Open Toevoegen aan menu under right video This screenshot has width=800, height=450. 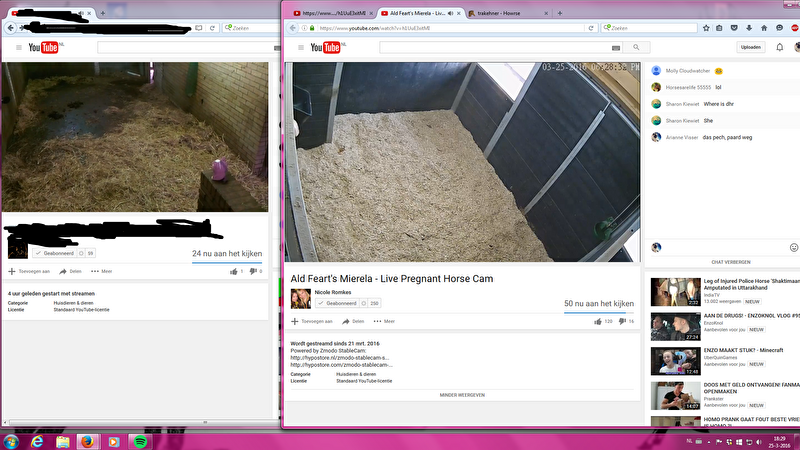(311, 321)
